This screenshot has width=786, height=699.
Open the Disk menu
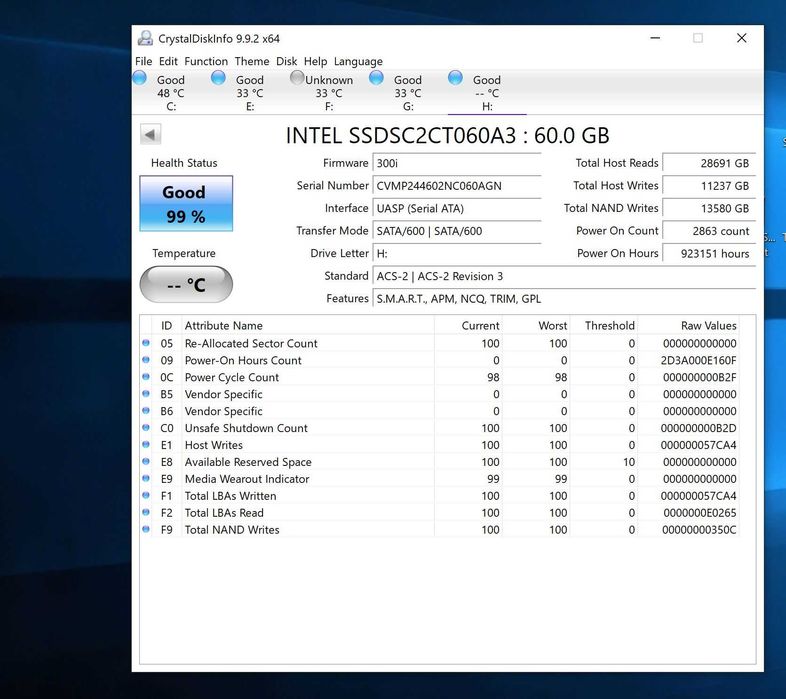click(286, 61)
